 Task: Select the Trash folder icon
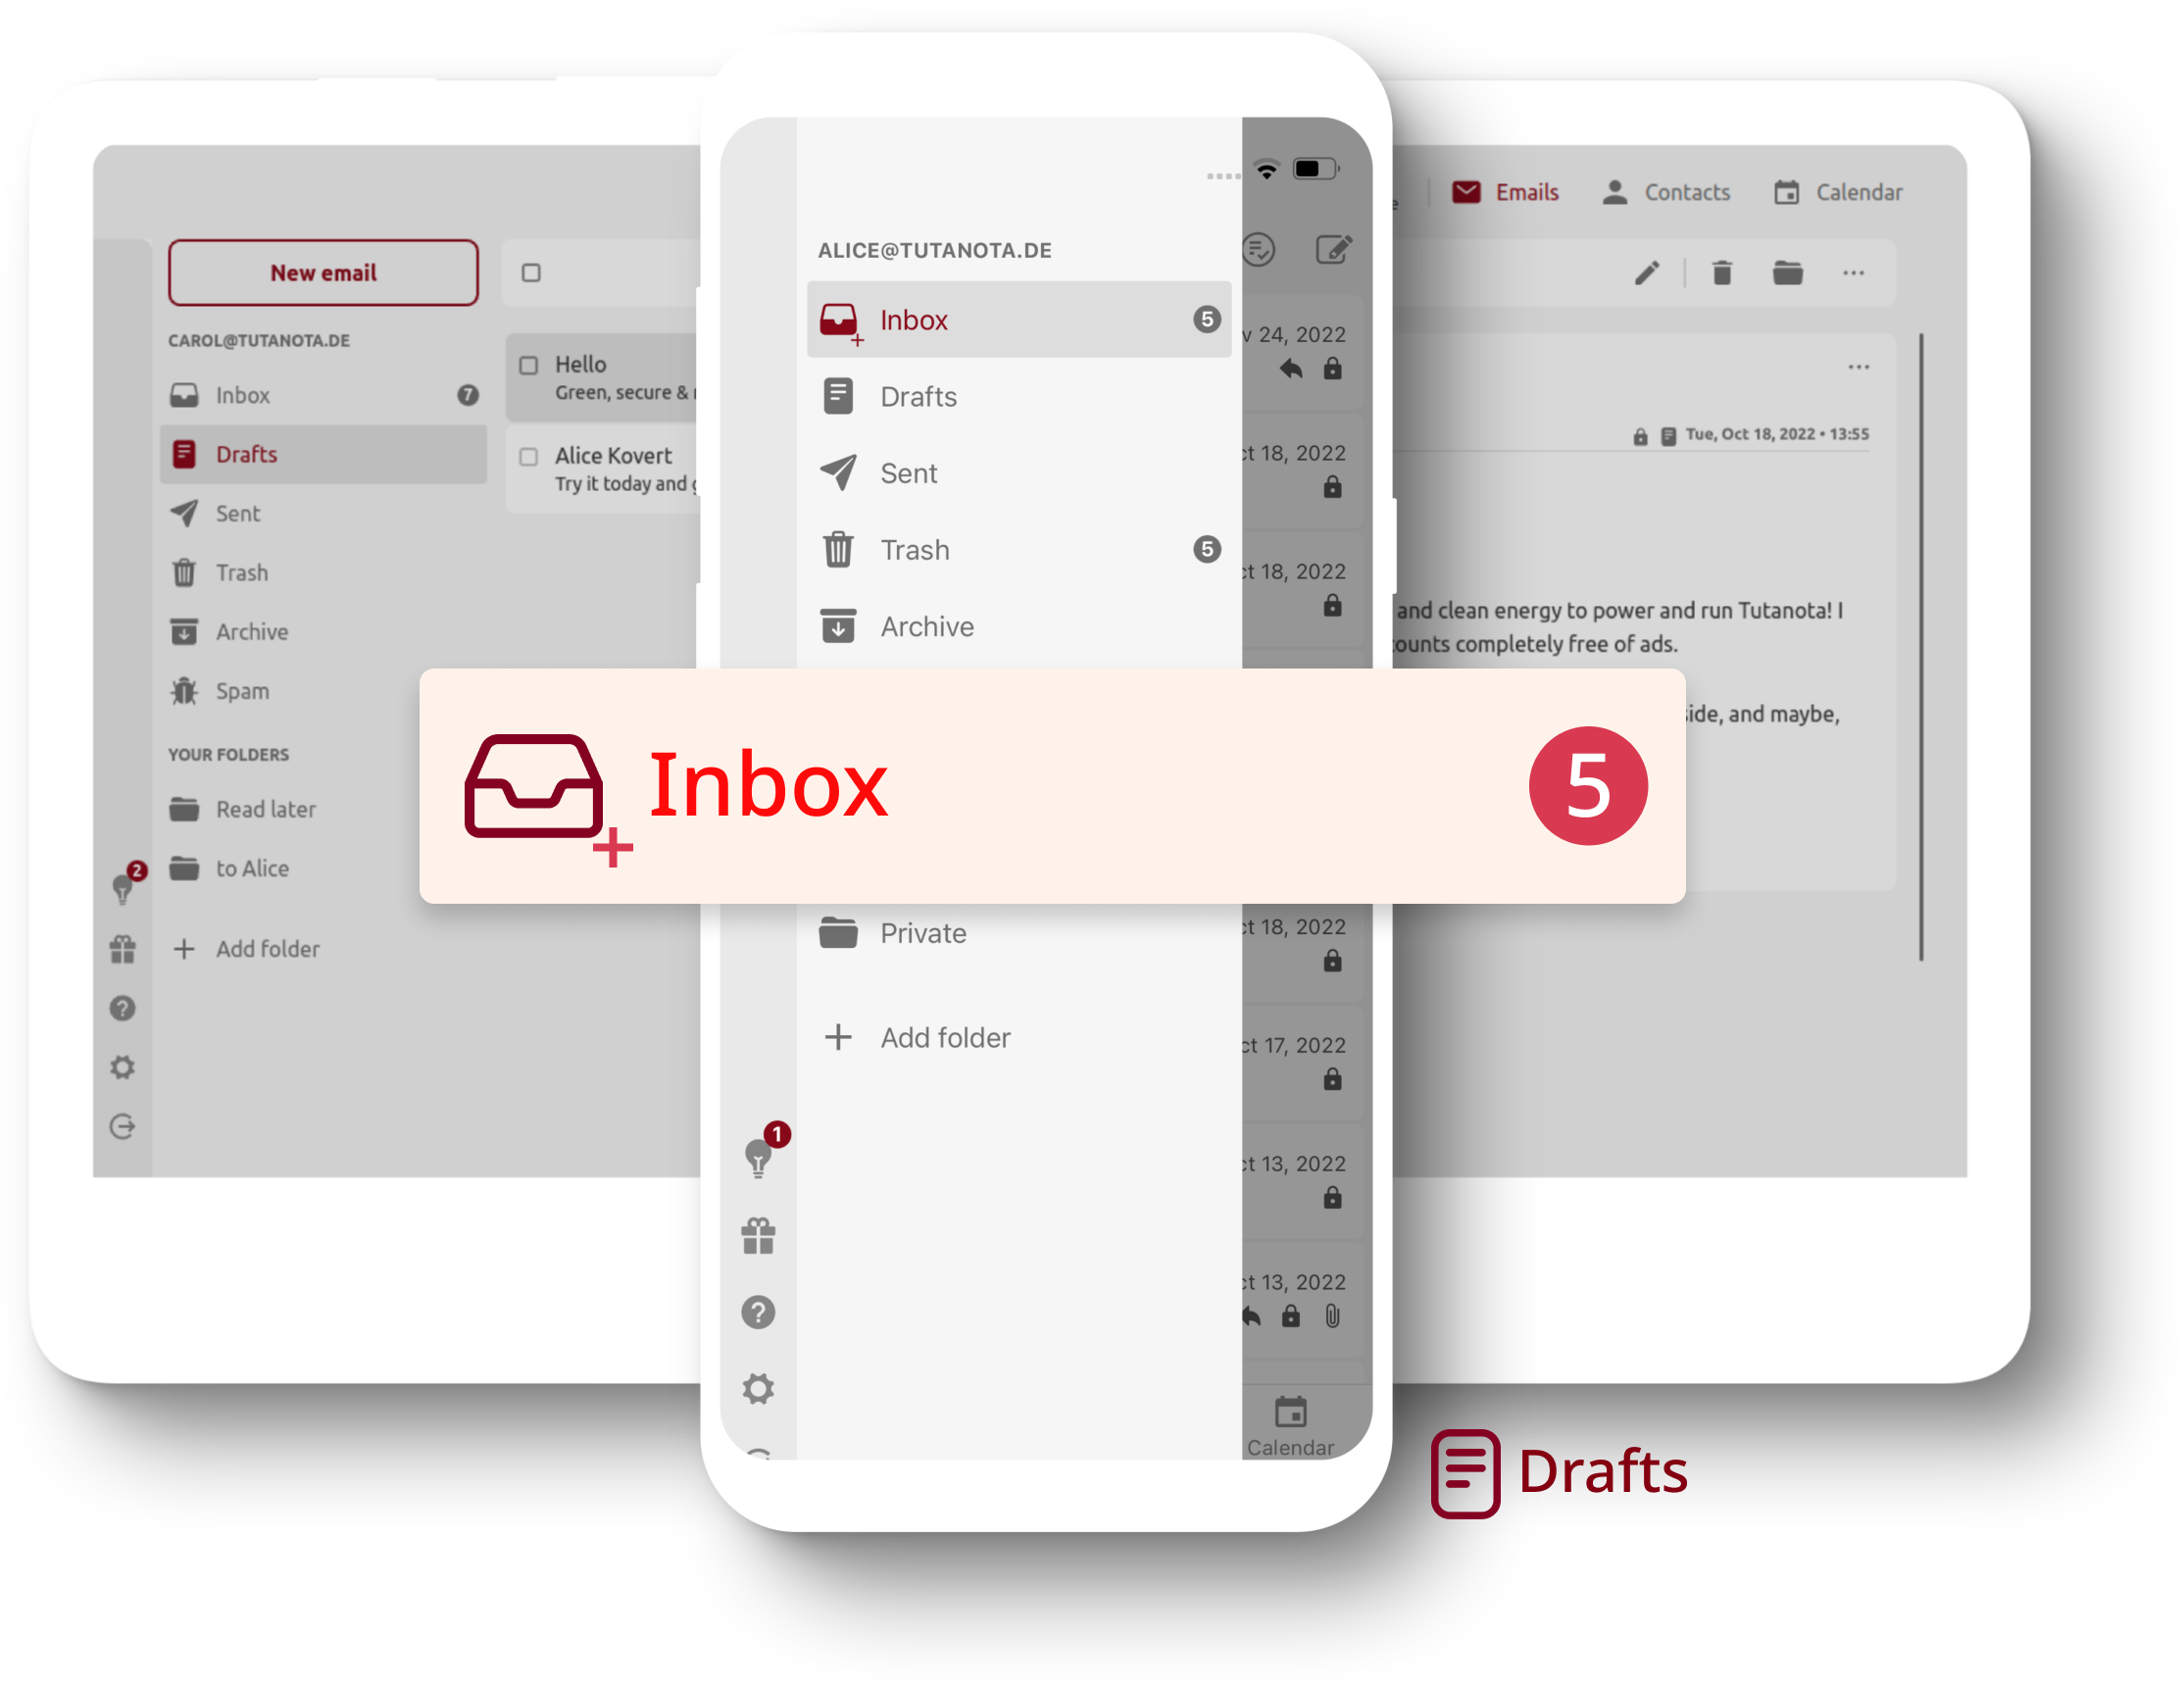click(x=838, y=549)
